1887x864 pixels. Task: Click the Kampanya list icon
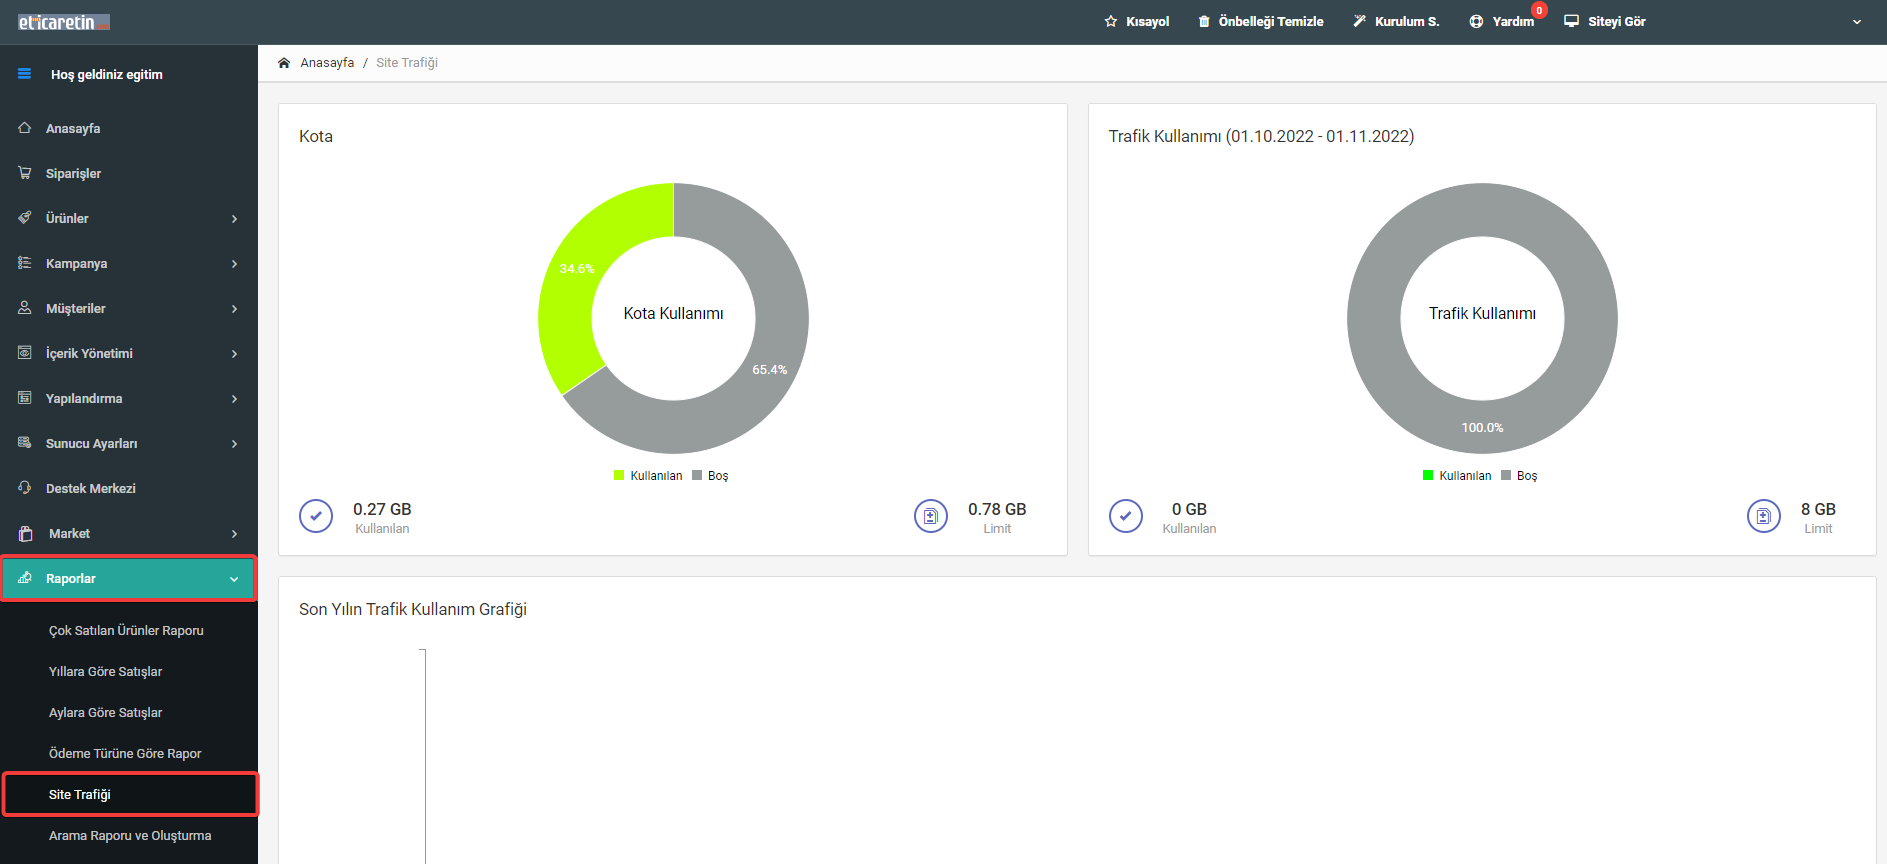(25, 263)
